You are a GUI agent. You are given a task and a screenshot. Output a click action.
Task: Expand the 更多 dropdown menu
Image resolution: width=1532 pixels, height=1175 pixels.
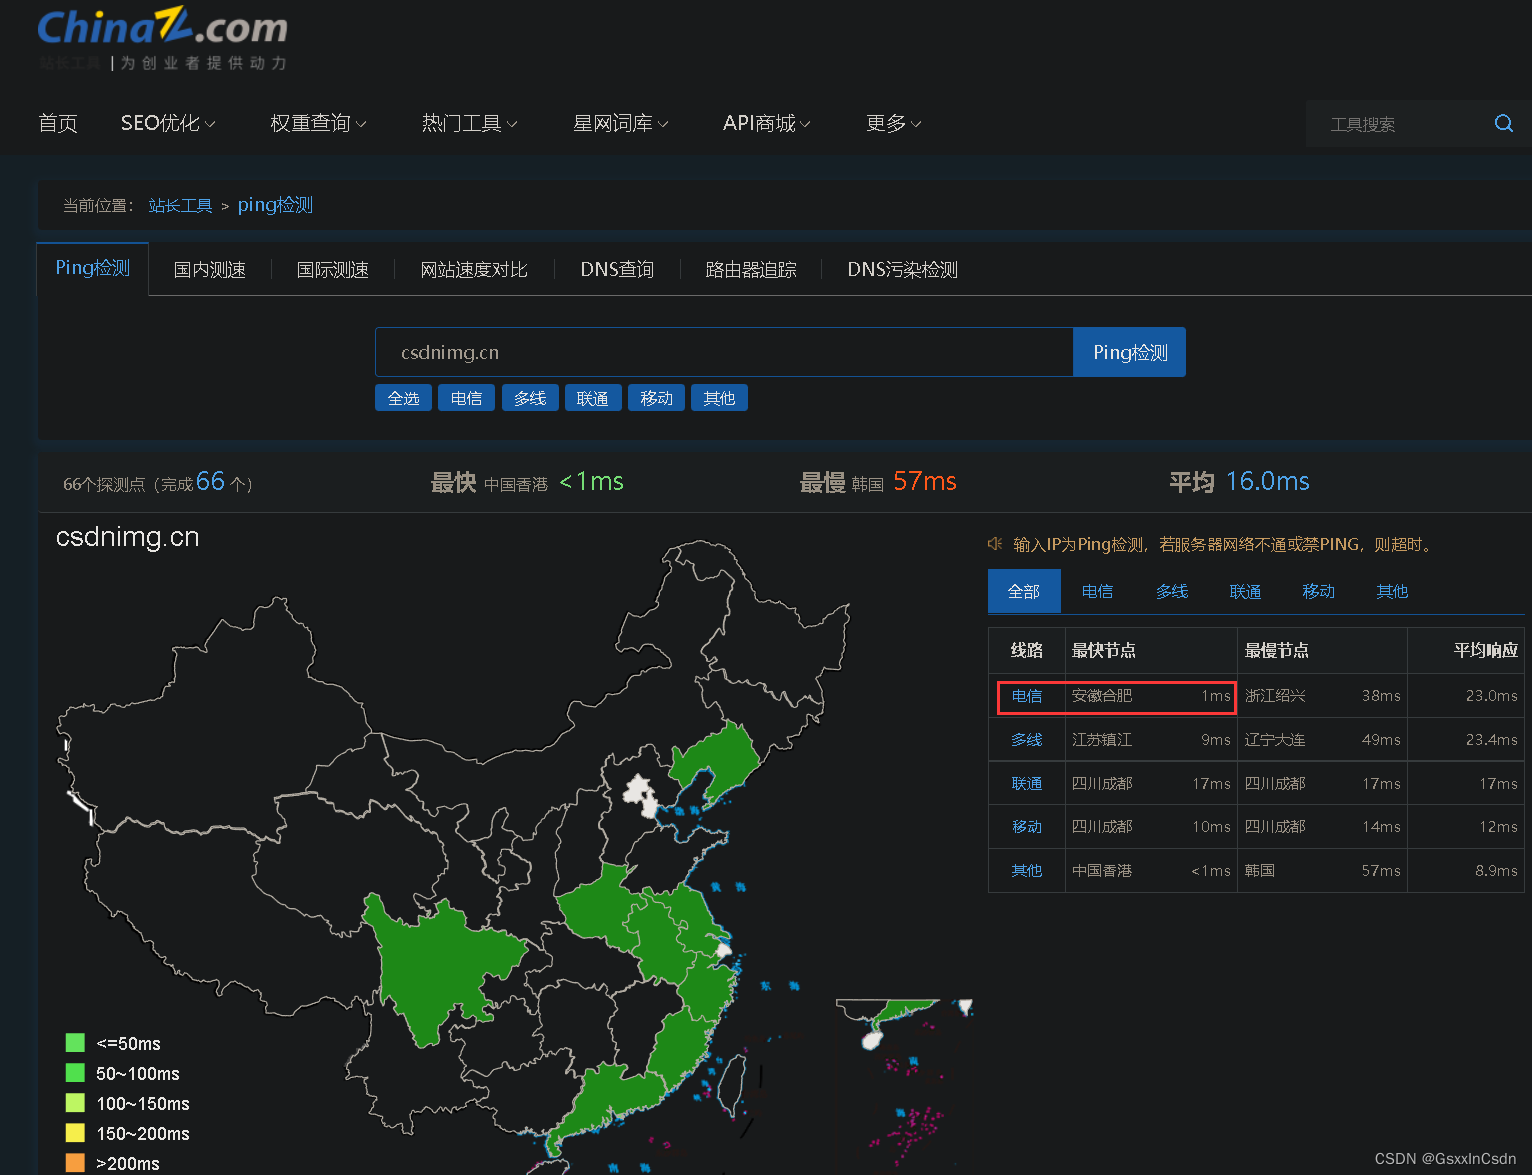(x=893, y=123)
